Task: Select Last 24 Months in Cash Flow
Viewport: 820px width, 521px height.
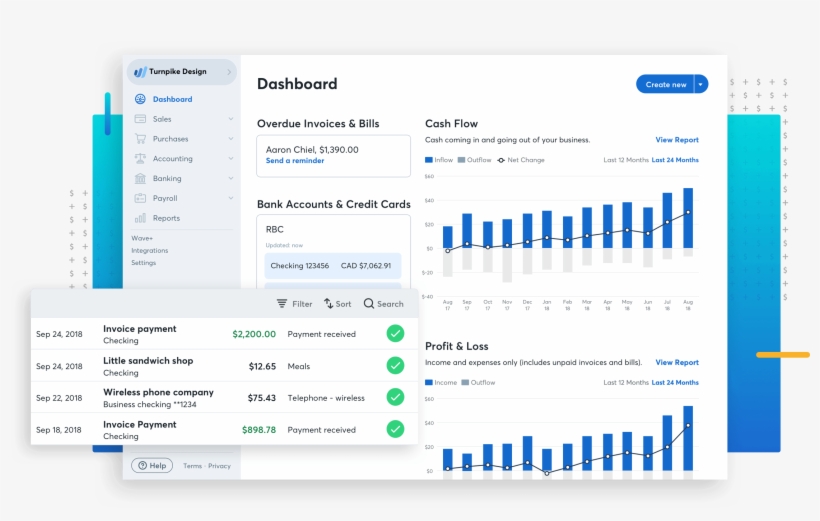Action: pos(675,160)
